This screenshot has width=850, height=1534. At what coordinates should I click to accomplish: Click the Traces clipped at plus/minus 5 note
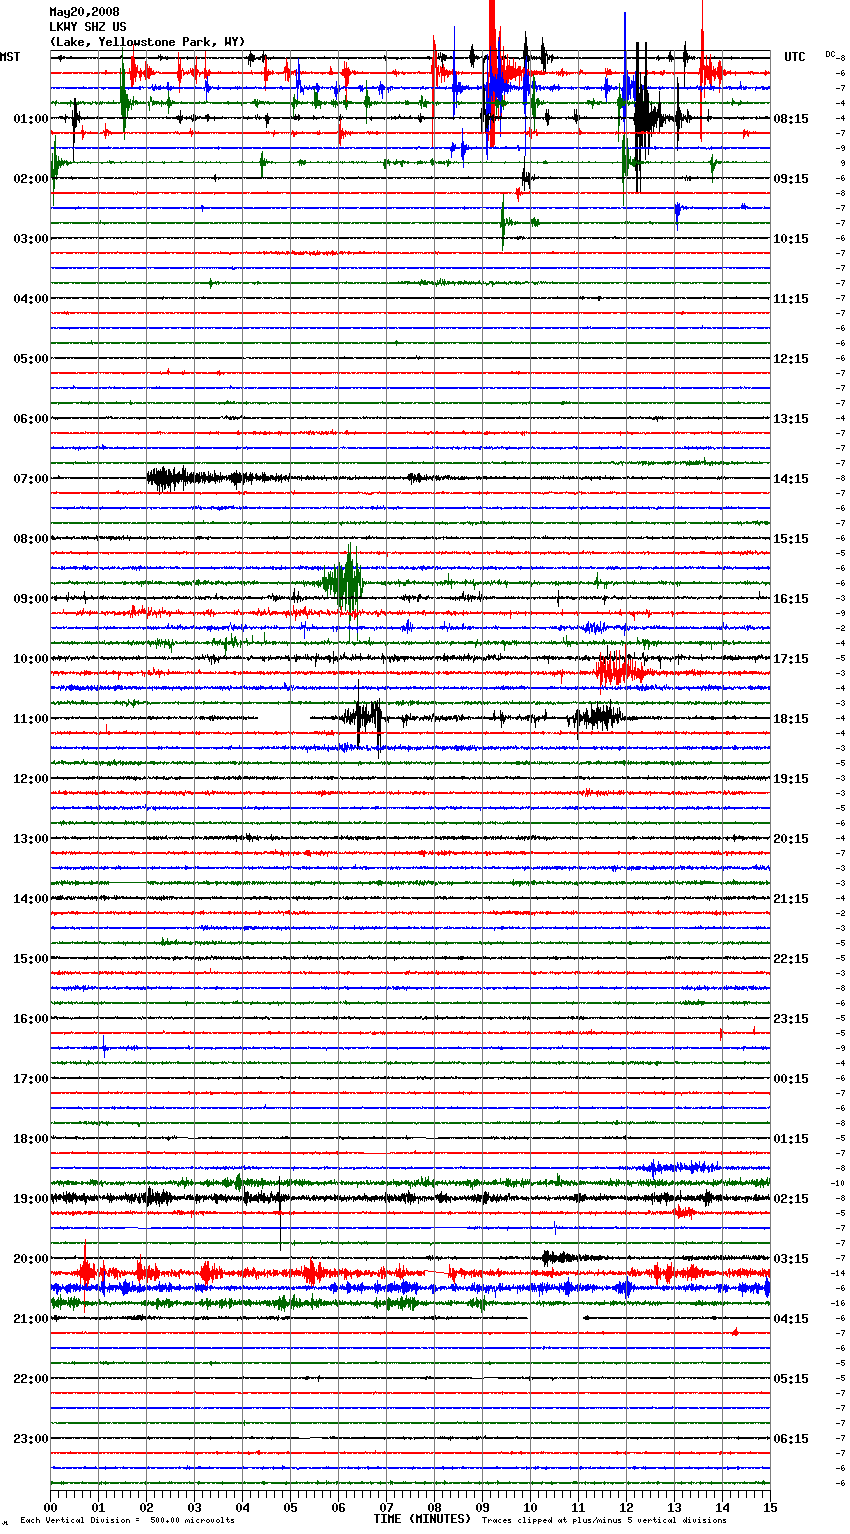tap(604, 1521)
